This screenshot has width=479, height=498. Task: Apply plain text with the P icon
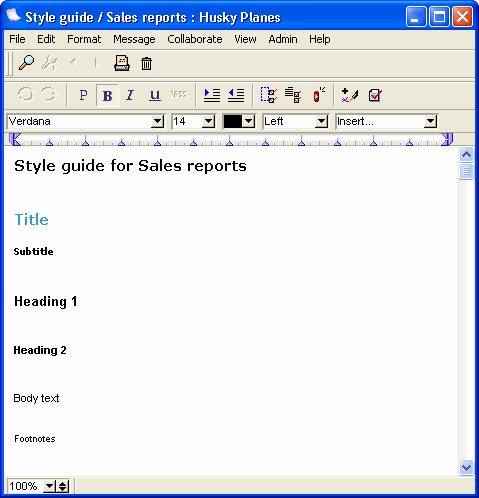[83, 95]
